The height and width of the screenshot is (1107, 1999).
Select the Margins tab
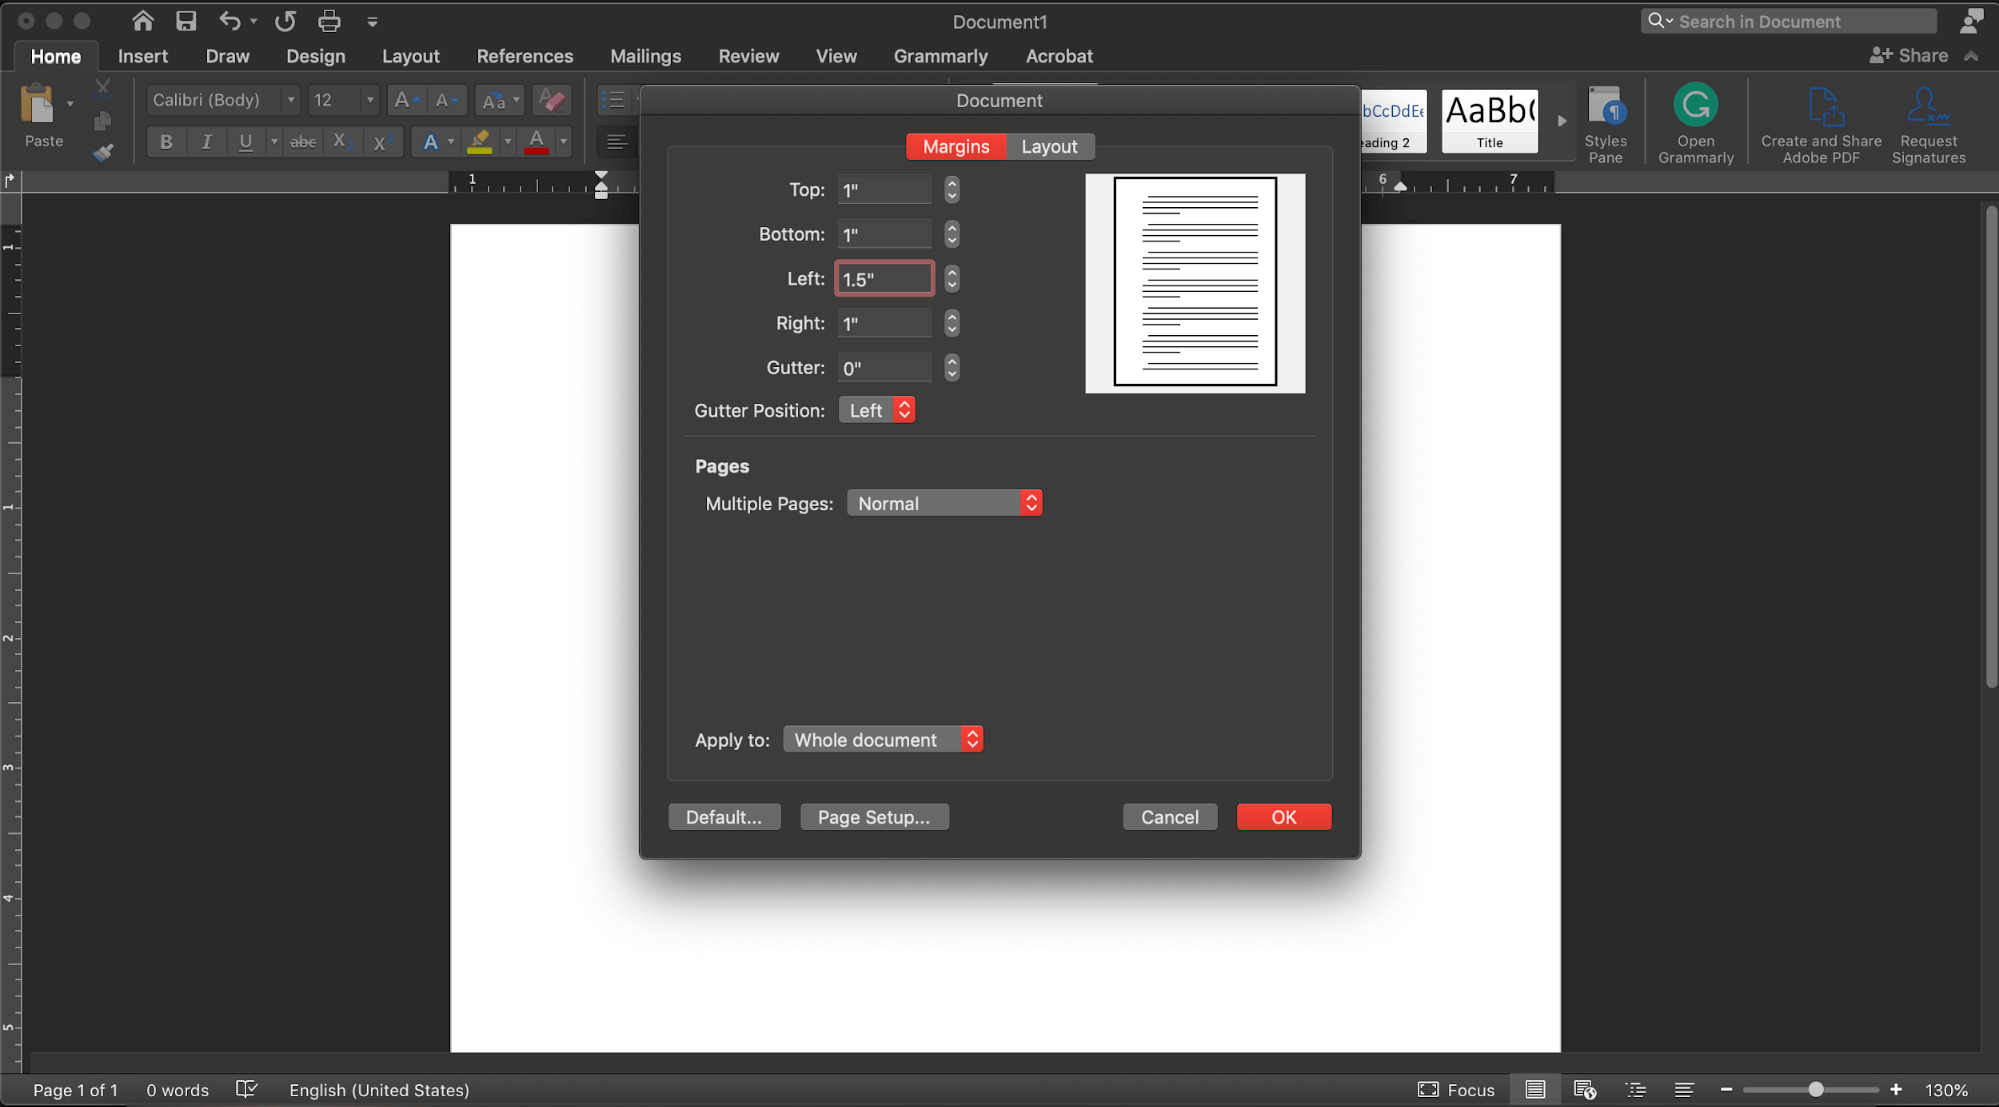point(955,146)
